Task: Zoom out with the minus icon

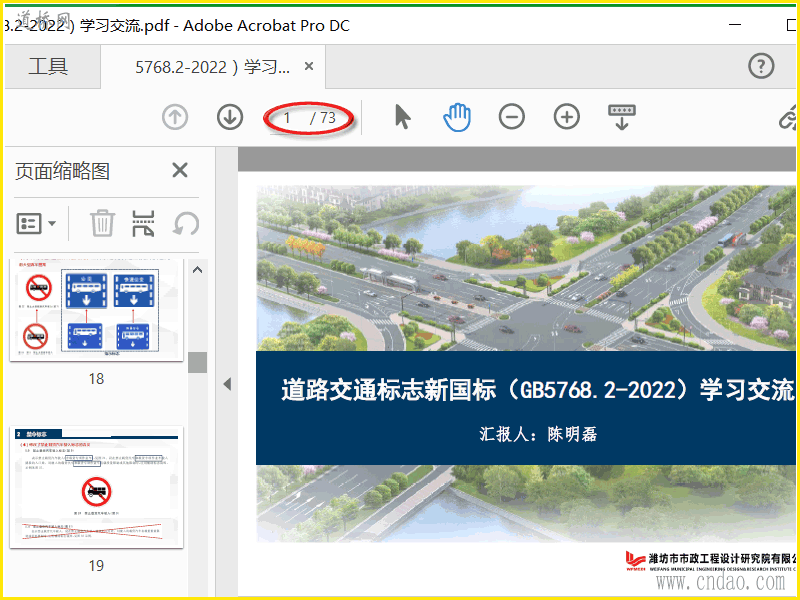Action: [x=512, y=117]
